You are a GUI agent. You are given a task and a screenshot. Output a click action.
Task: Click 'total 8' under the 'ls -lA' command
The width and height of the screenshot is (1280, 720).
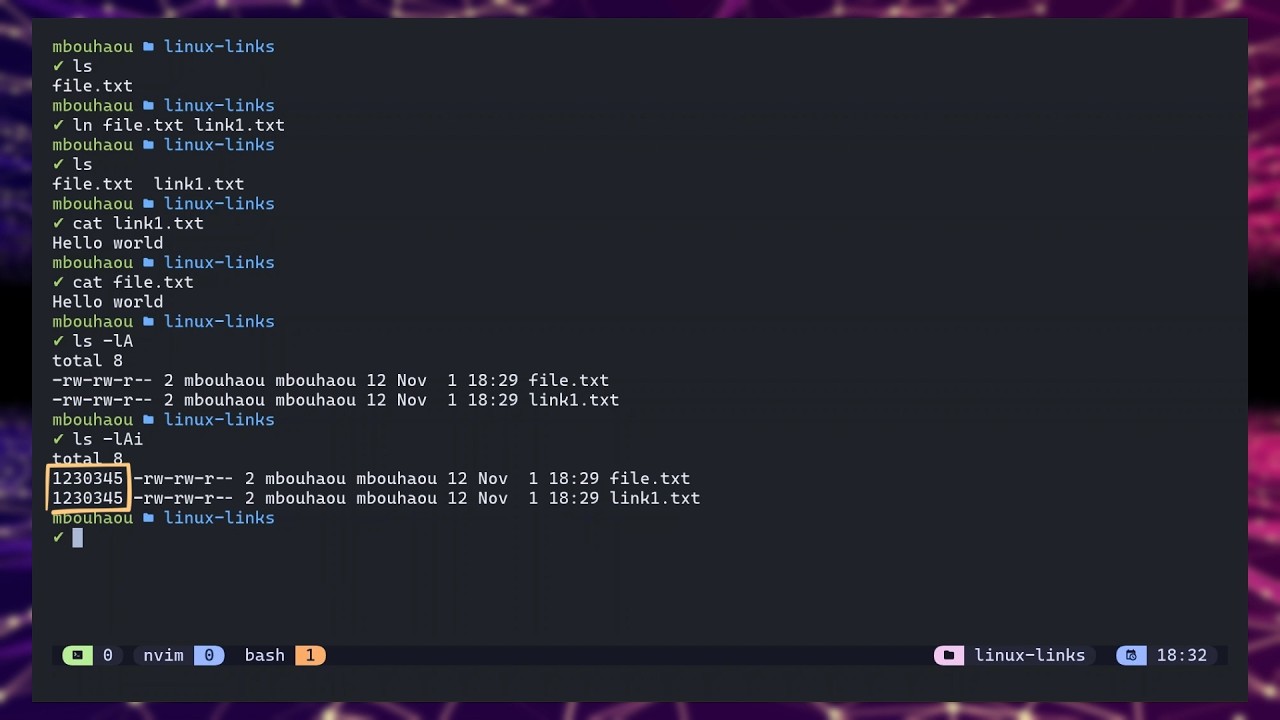point(88,361)
